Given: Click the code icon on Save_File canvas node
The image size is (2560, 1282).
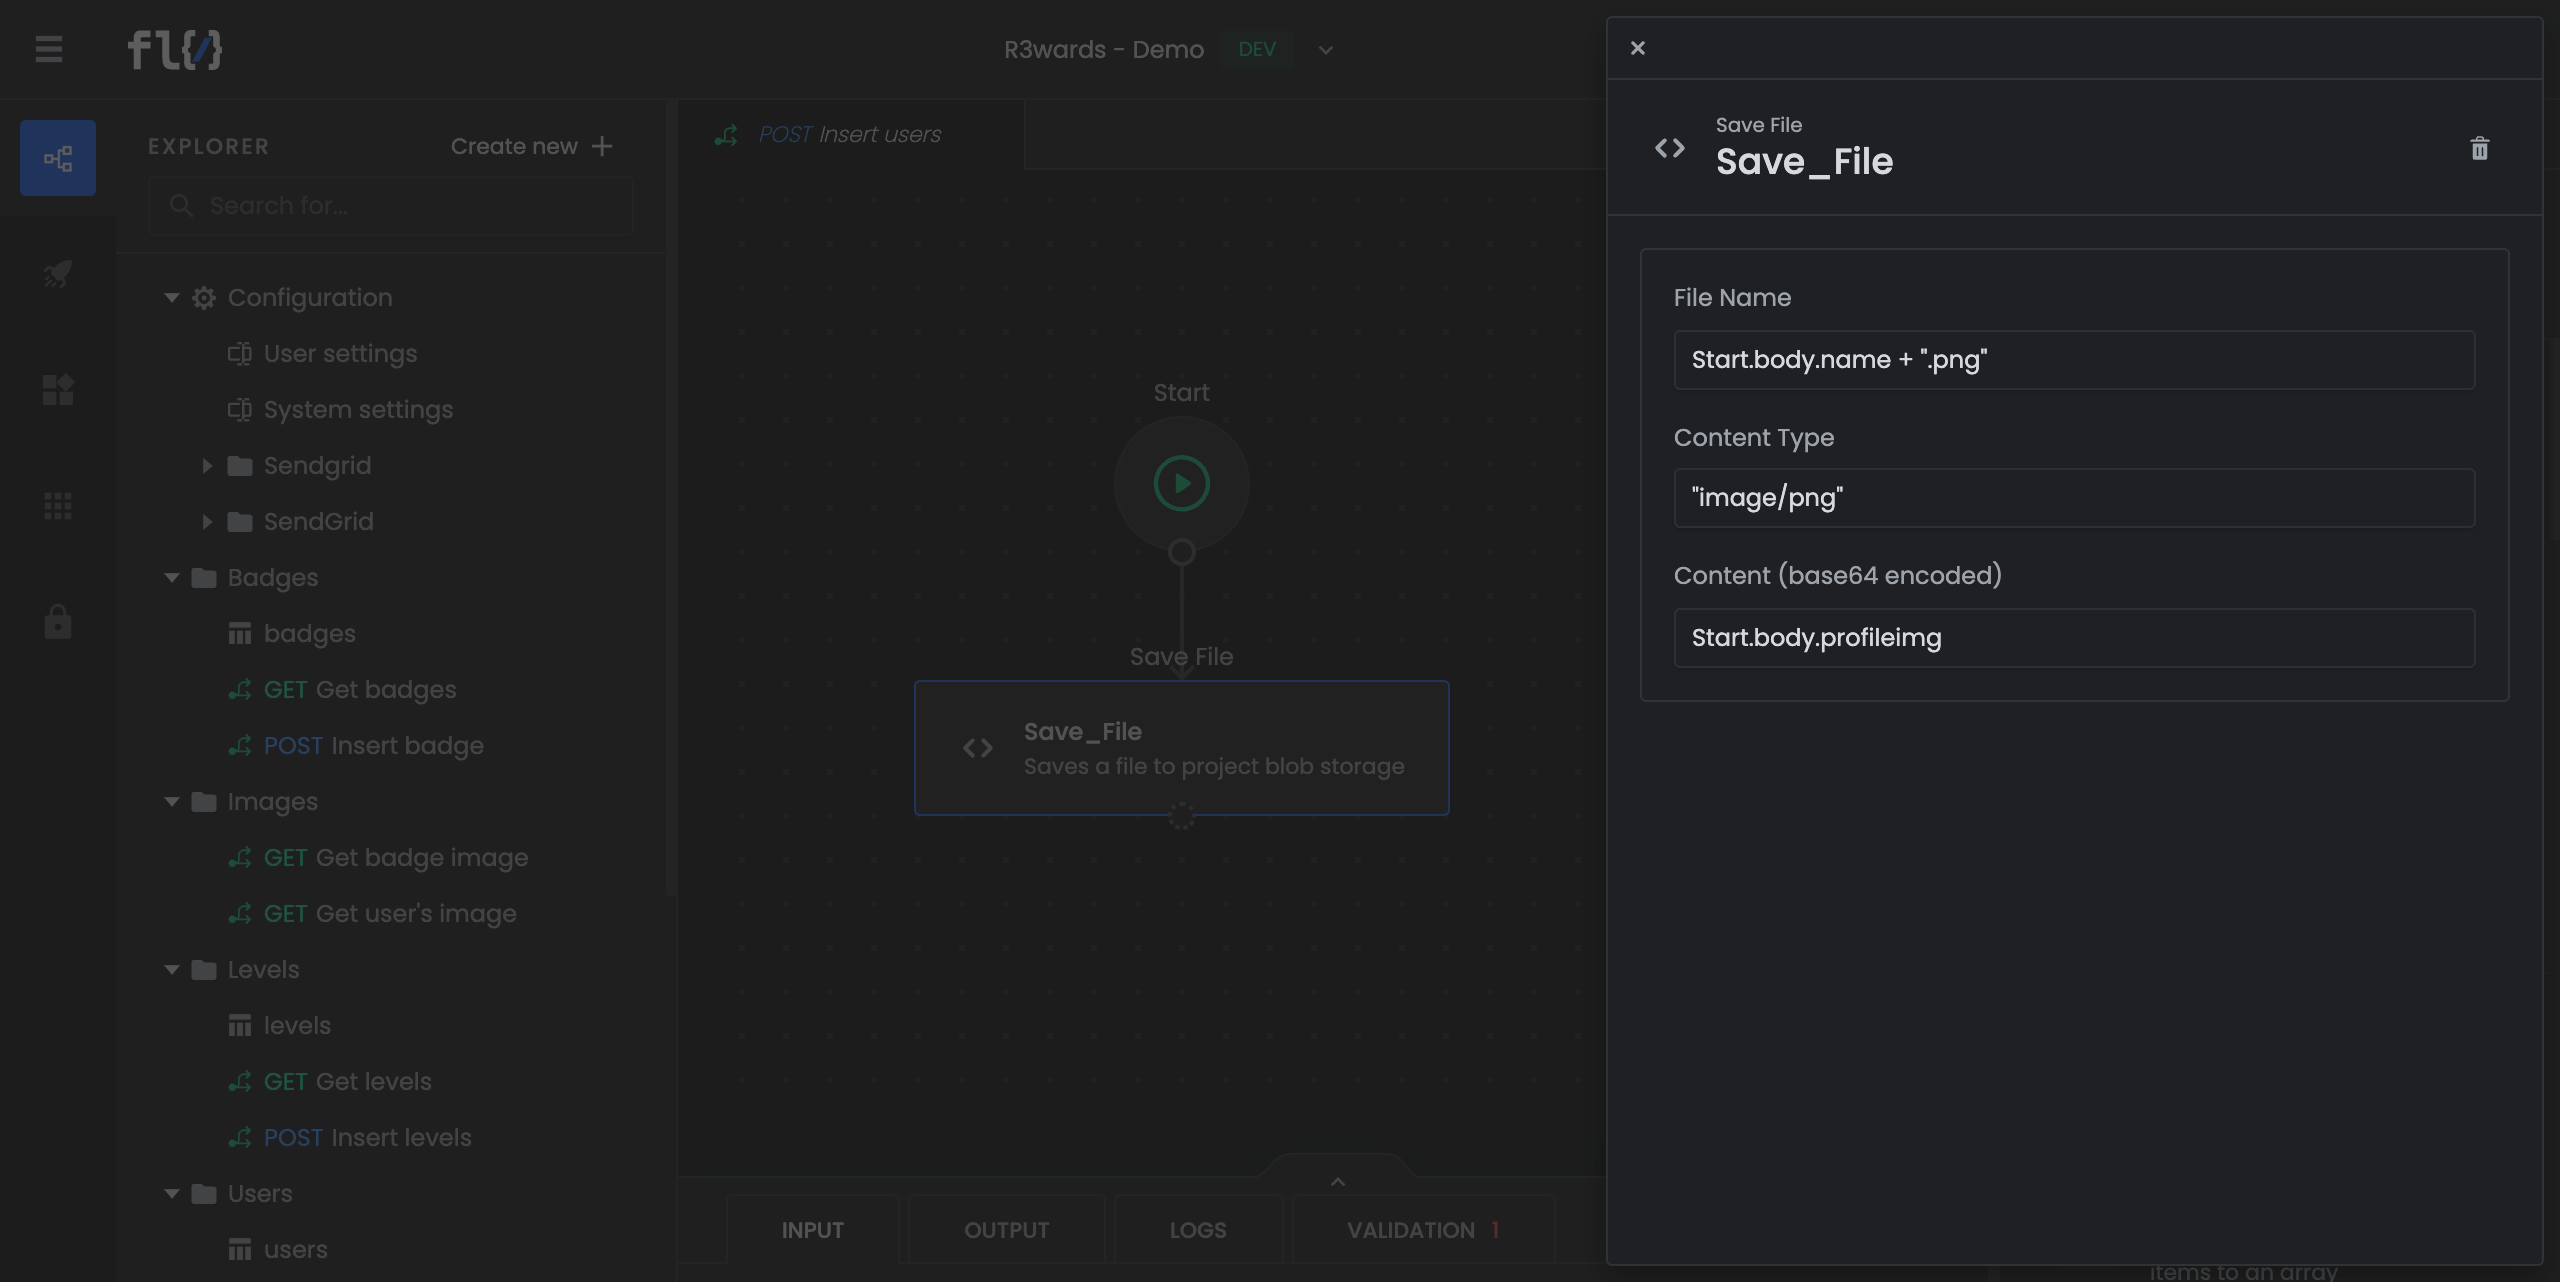Looking at the screenshot, I should pos(978,748).
